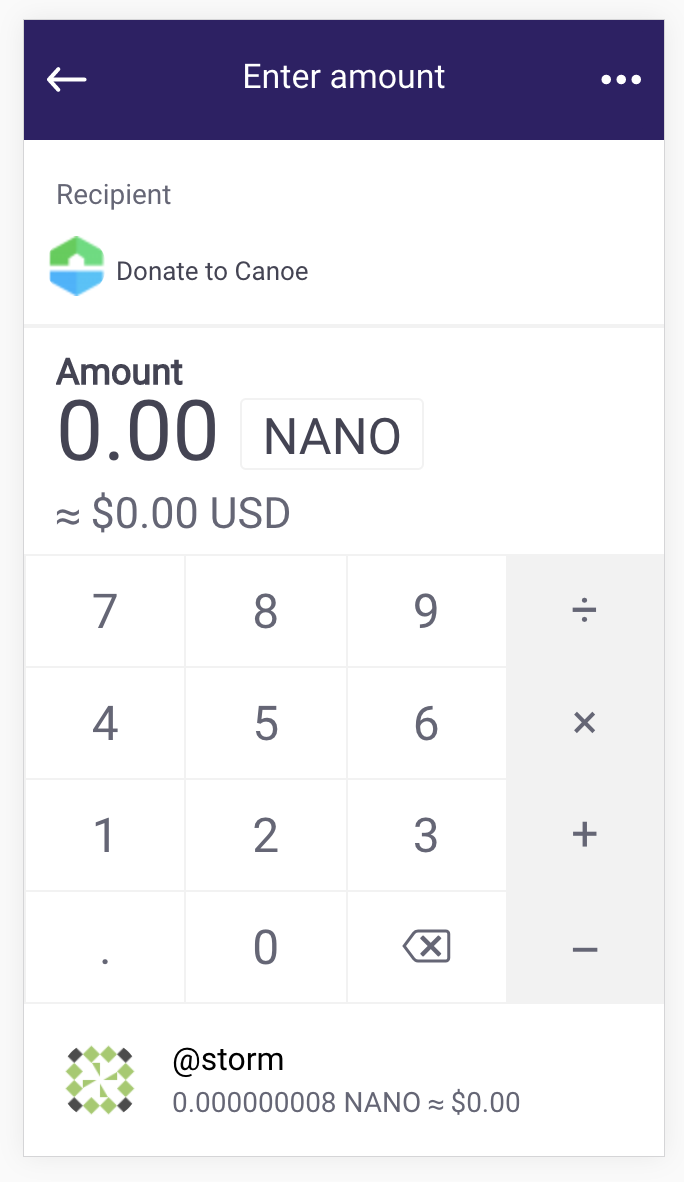Click the plus operator on the keypad
This screenshot has width=684, height=1182.
click(x=585, y=835)
